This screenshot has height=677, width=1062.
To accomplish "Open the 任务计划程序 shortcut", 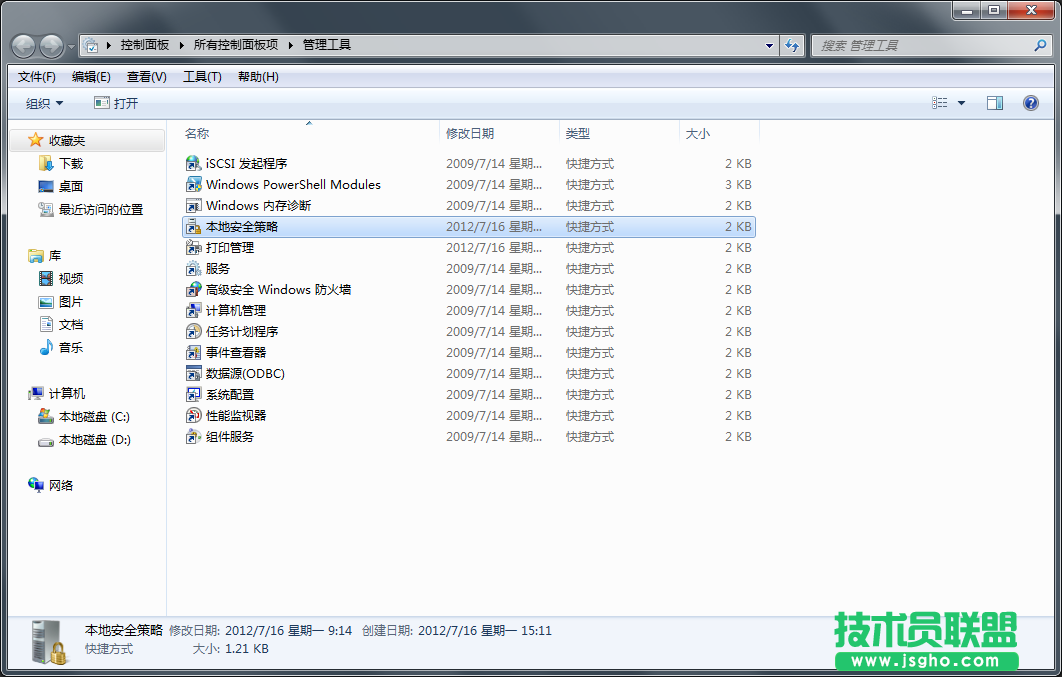I will click(238, 331).
